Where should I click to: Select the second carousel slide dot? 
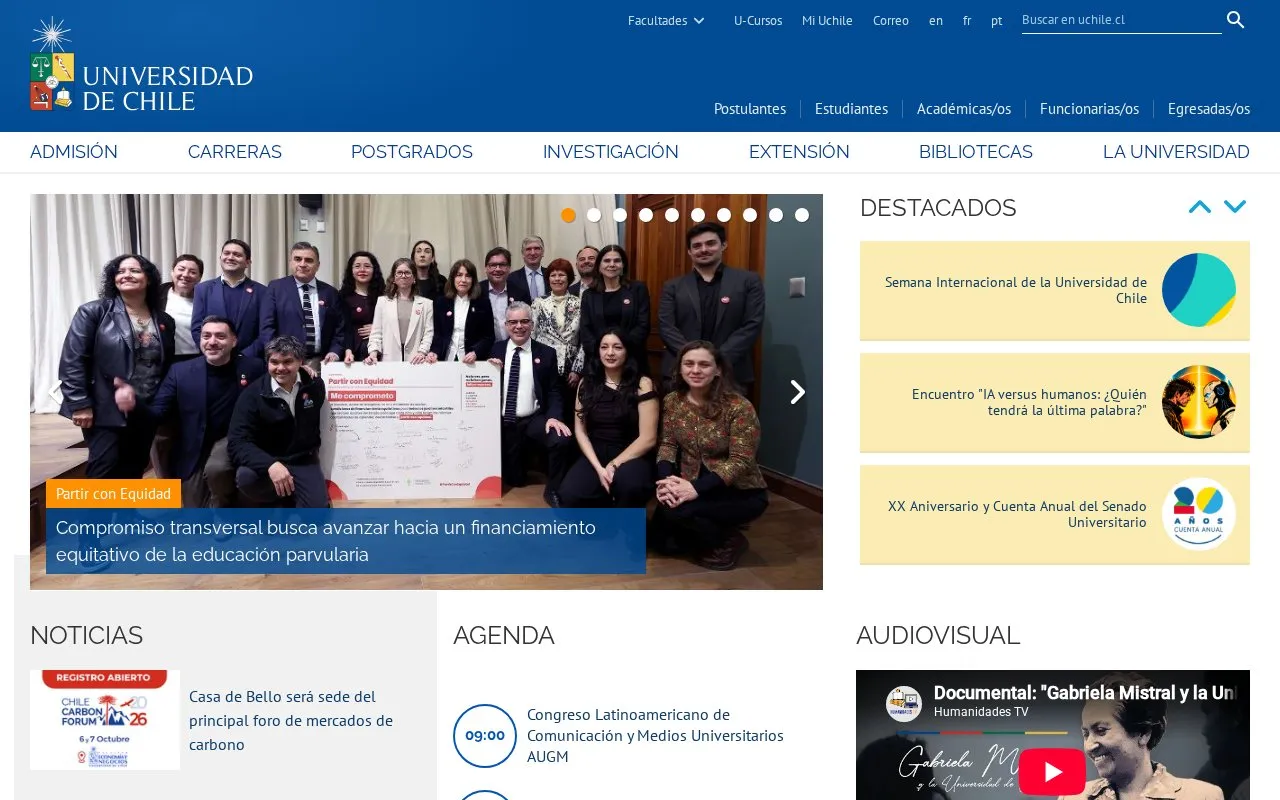[x=594, y=215]
